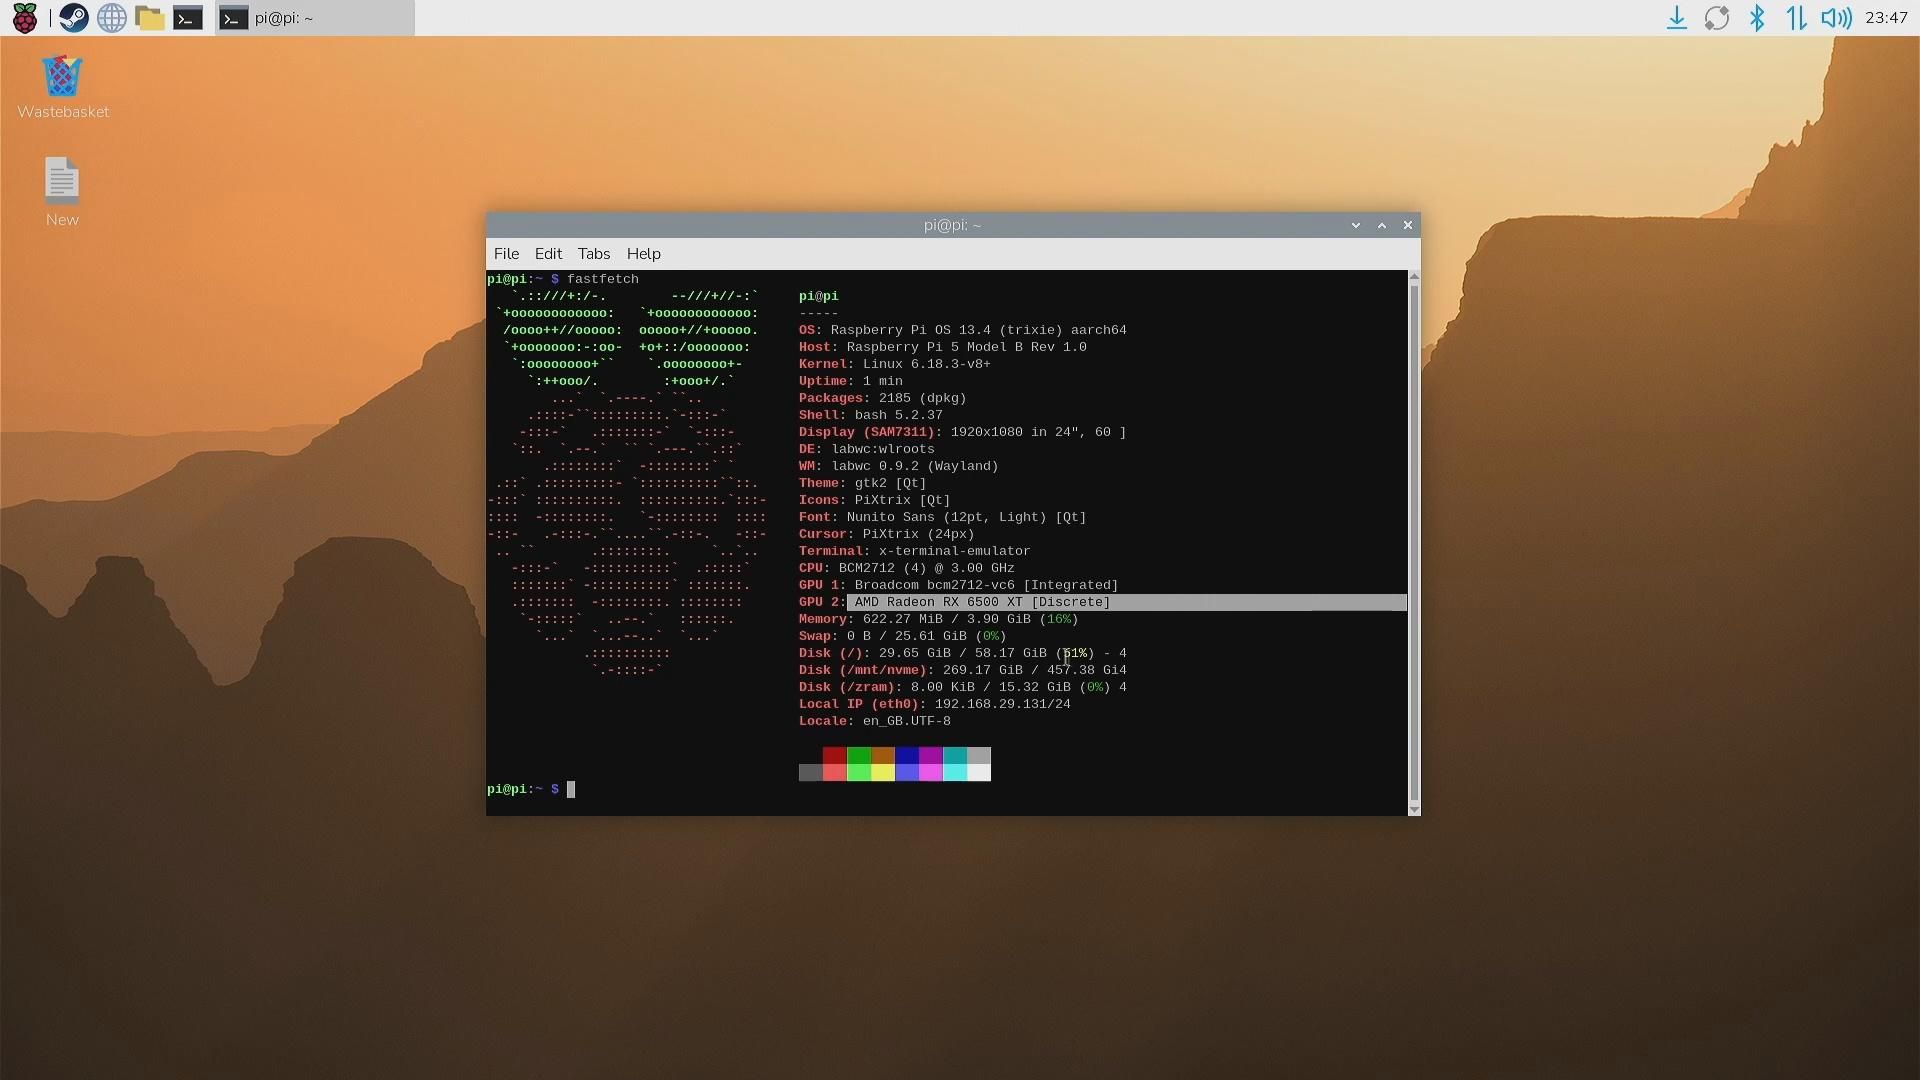Click the 'PiXtrix [Qt]' icons text
The width and height of the screenshot is (1920, 1080).
902,500
